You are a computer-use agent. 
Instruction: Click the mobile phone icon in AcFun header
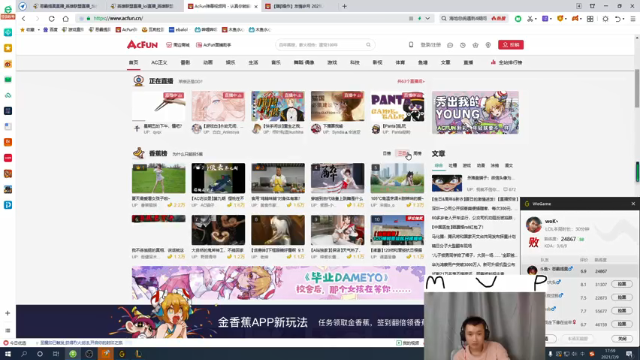click(x=411, y=44)
